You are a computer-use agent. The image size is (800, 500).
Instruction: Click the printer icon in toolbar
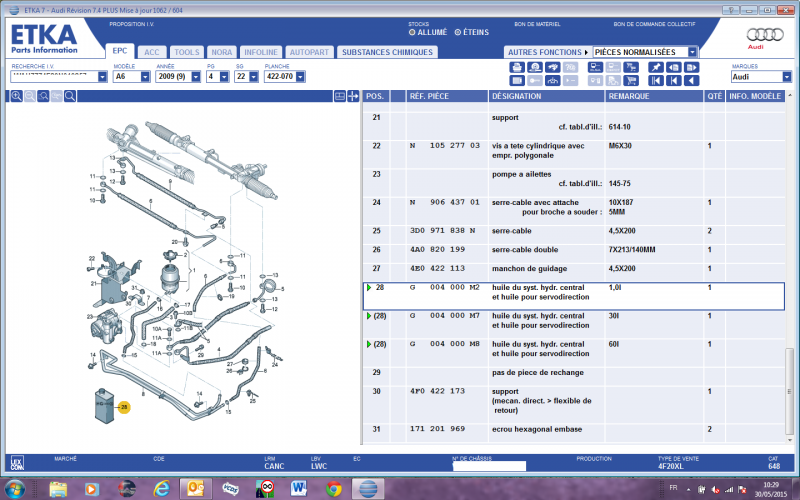pos(517,67)
